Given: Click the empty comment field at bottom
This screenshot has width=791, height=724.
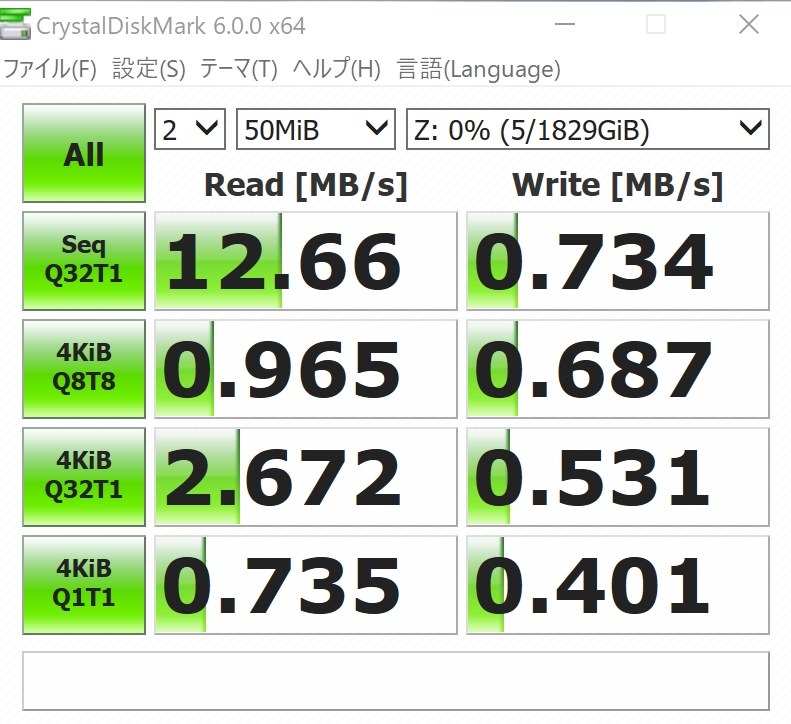Looking at the screenshot, I should 396,681.
